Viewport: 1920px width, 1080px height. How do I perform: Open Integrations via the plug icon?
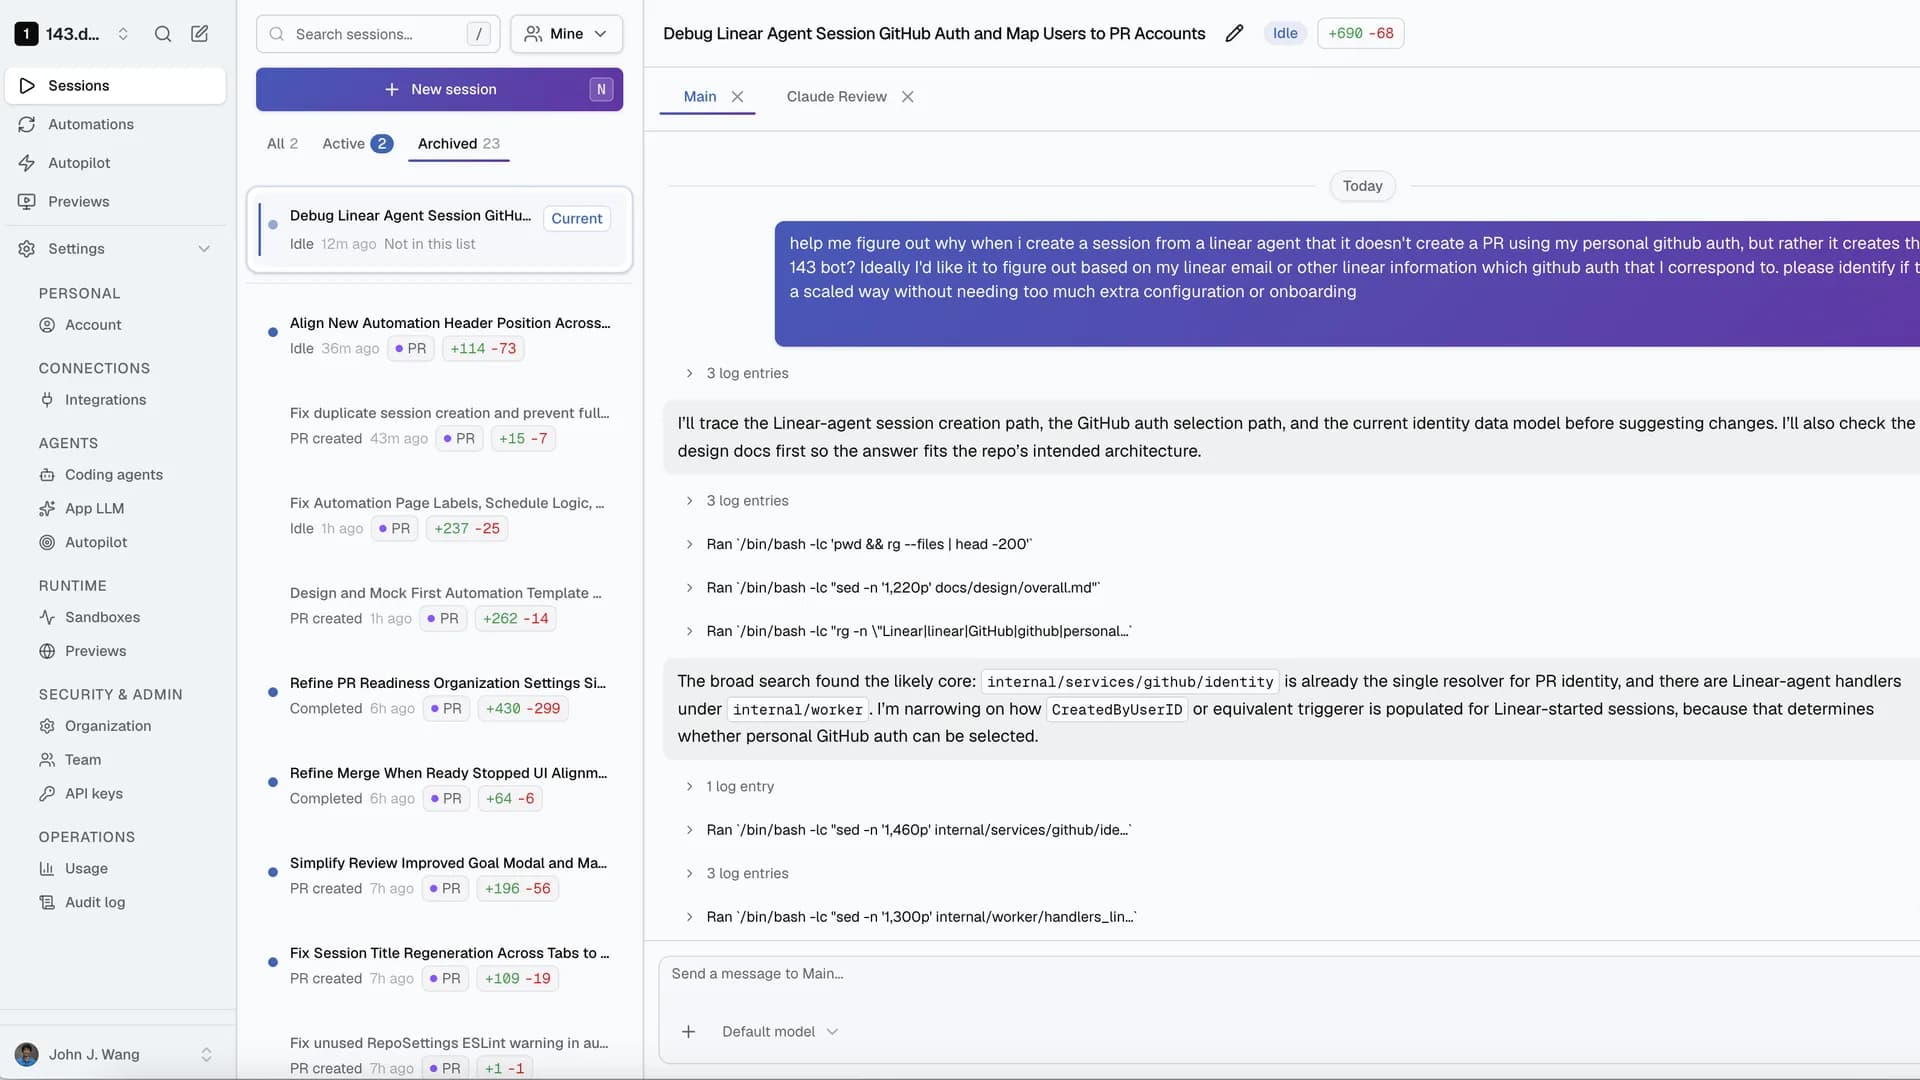point(47,400)
